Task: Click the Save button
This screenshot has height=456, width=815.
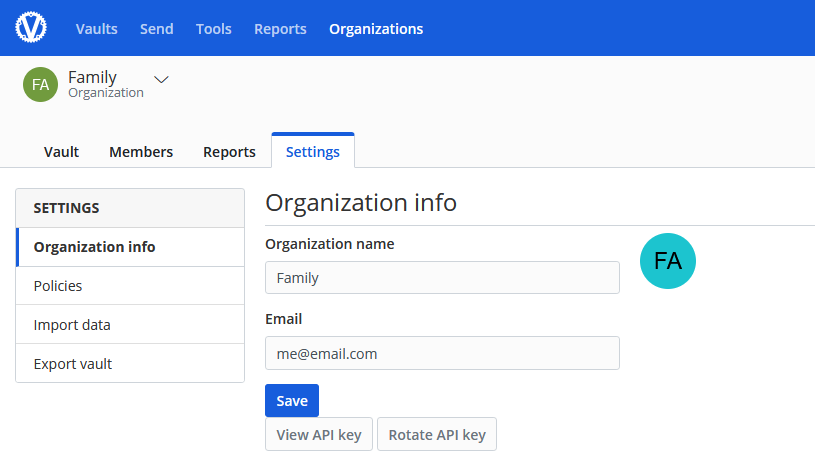Action: click(292, 400)
